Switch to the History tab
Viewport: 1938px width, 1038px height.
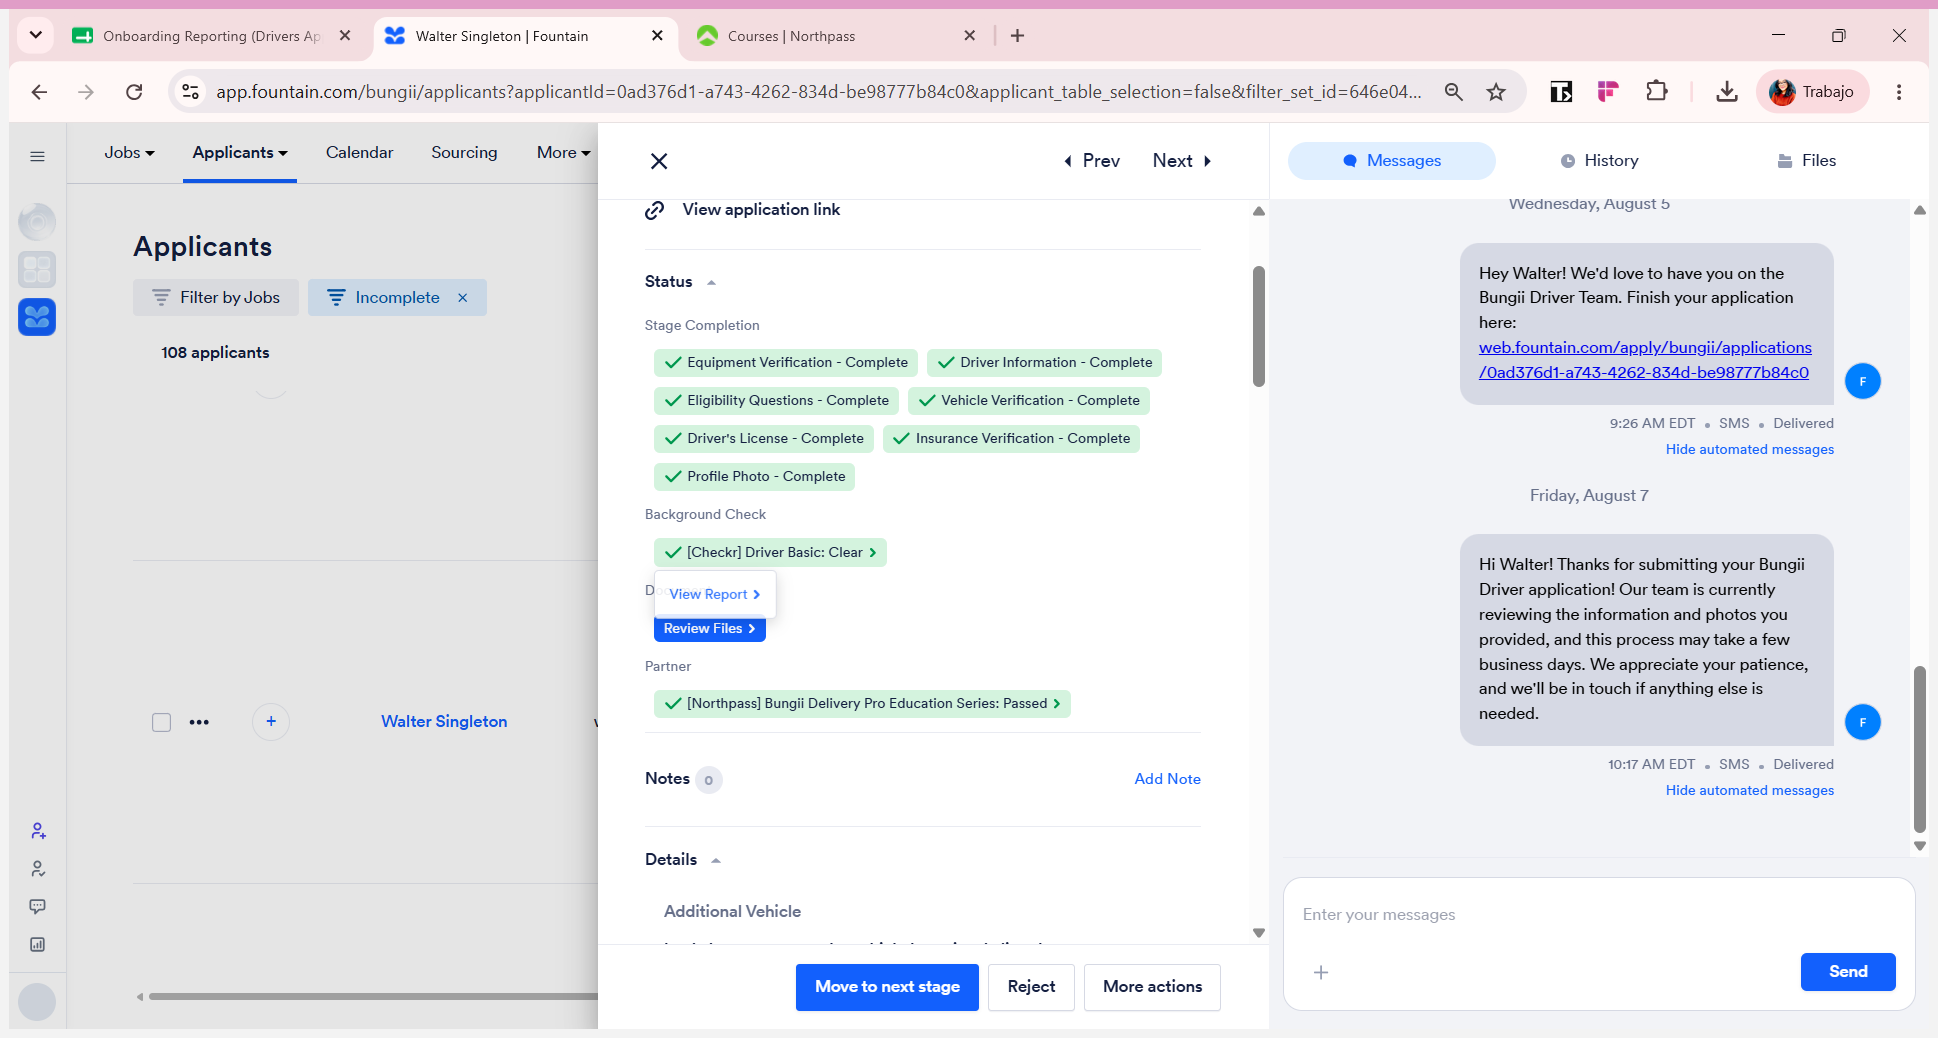(1600, 161)
